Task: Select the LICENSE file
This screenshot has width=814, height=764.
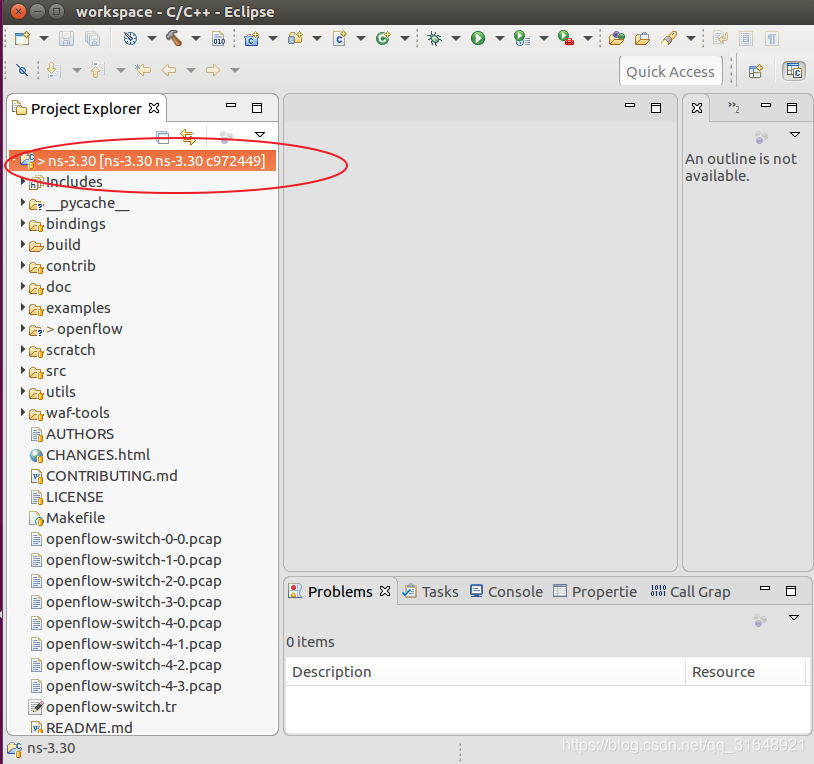Action: [66, 497]
